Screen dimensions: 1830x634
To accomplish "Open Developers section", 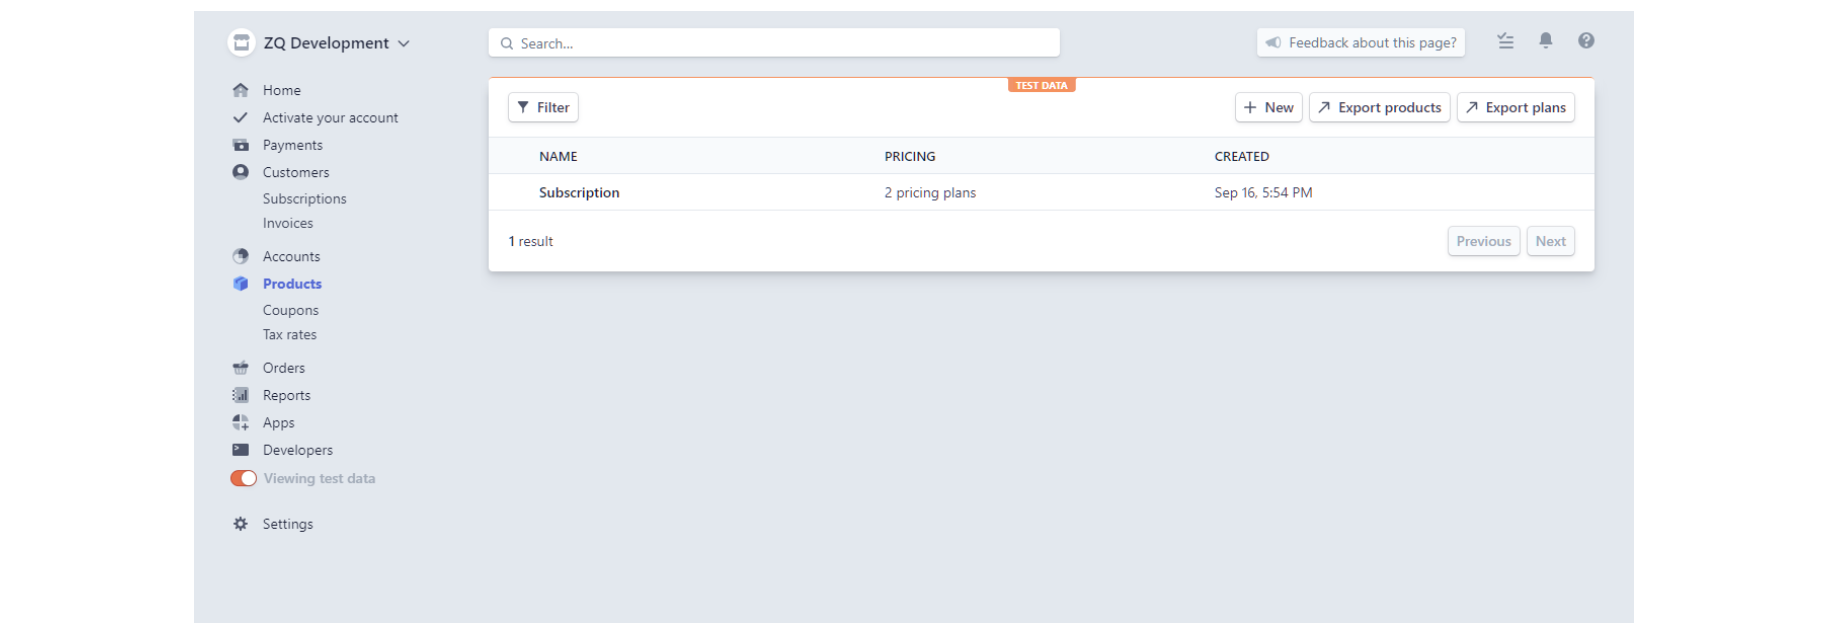I will point(297,450).
